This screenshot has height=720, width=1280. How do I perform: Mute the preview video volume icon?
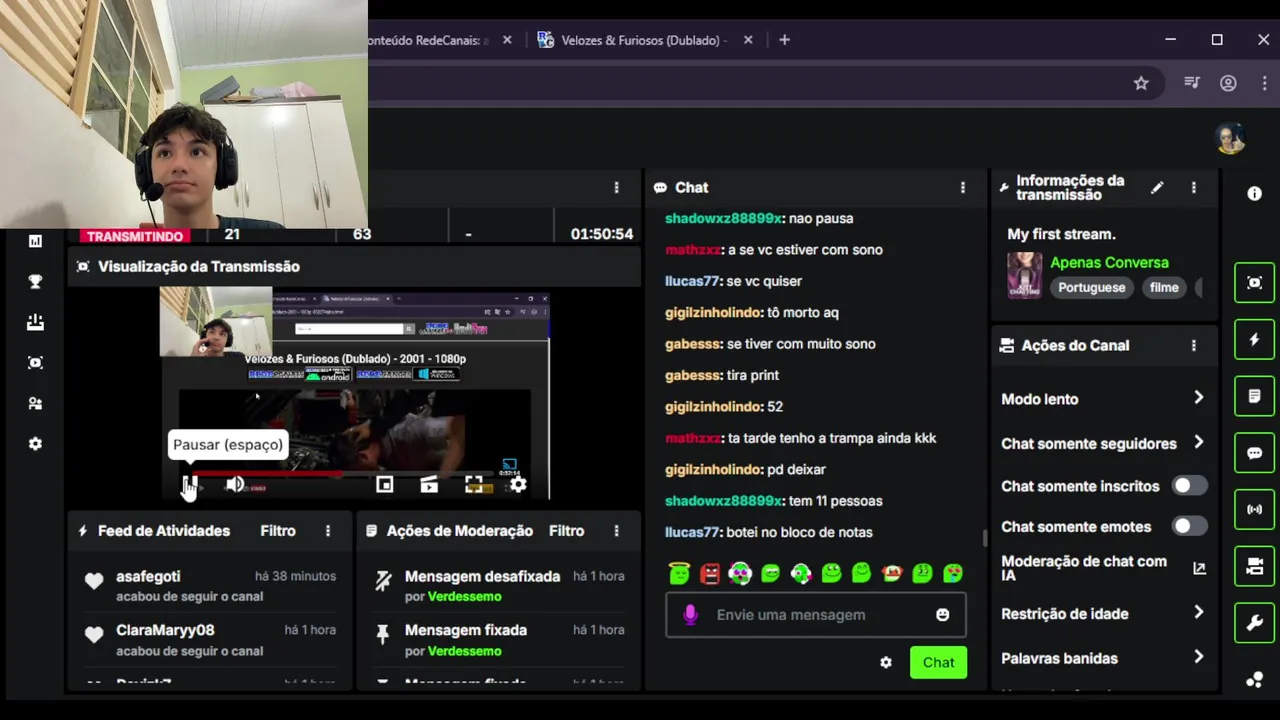pos(235,485)
